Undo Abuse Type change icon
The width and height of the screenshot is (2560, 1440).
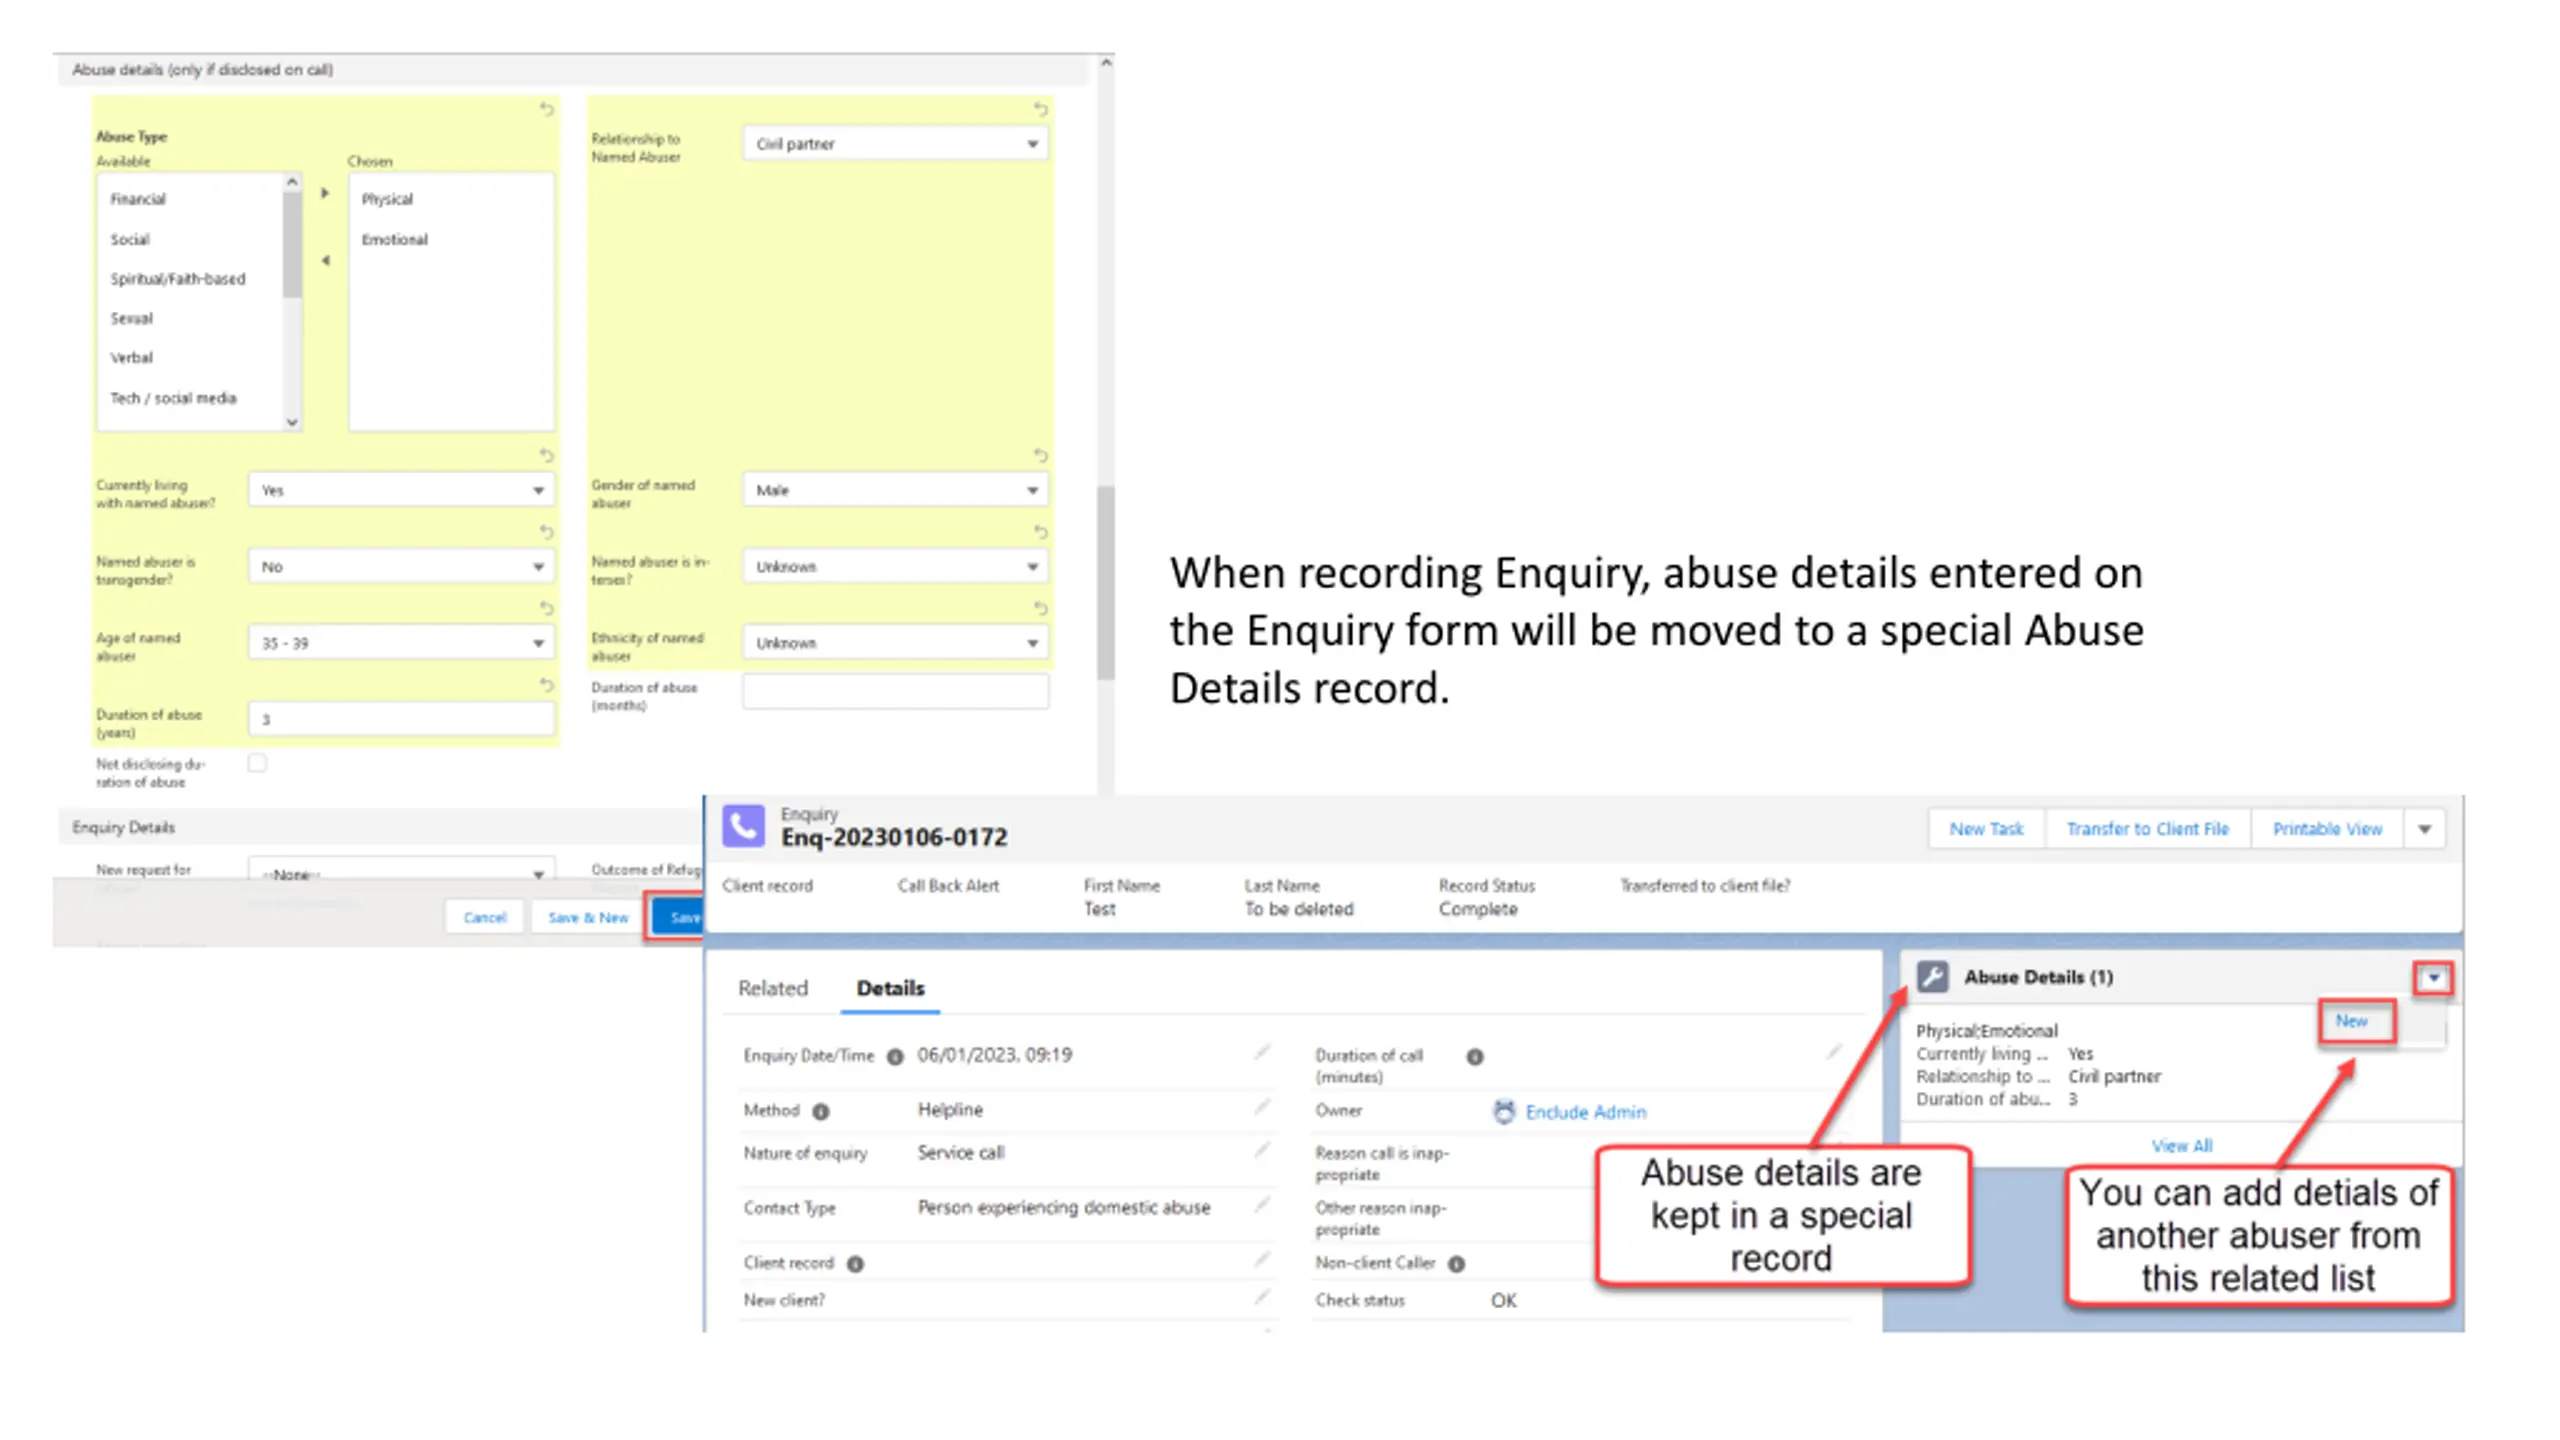tap(546, 109)
